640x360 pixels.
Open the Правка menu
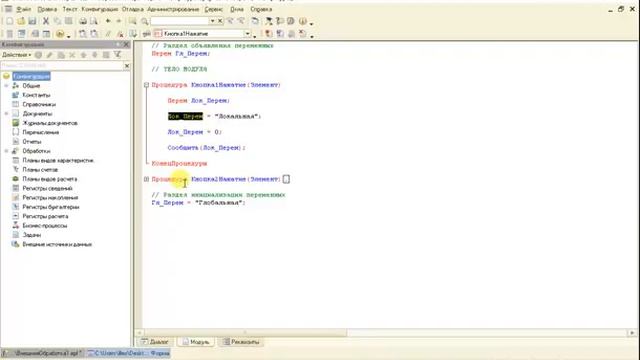(x=47, y=9)
